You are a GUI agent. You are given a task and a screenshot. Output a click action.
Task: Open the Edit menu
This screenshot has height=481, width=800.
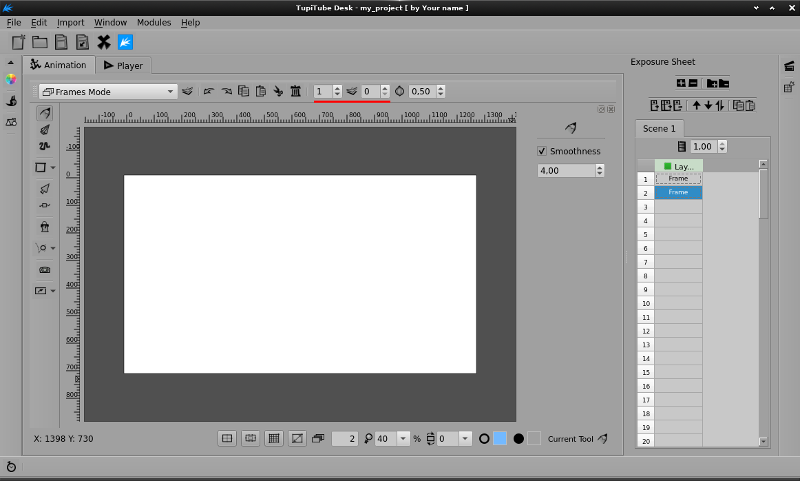(39, 22)
